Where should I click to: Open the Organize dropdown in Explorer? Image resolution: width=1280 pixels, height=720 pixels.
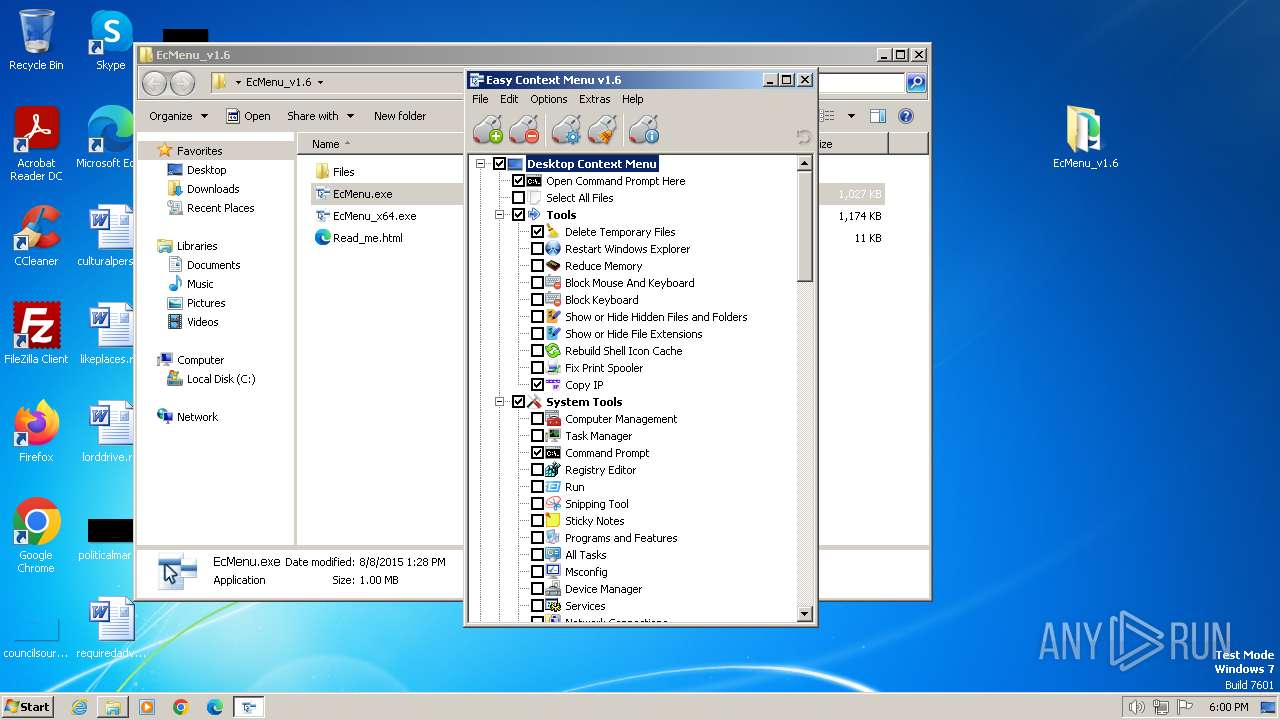178,116
